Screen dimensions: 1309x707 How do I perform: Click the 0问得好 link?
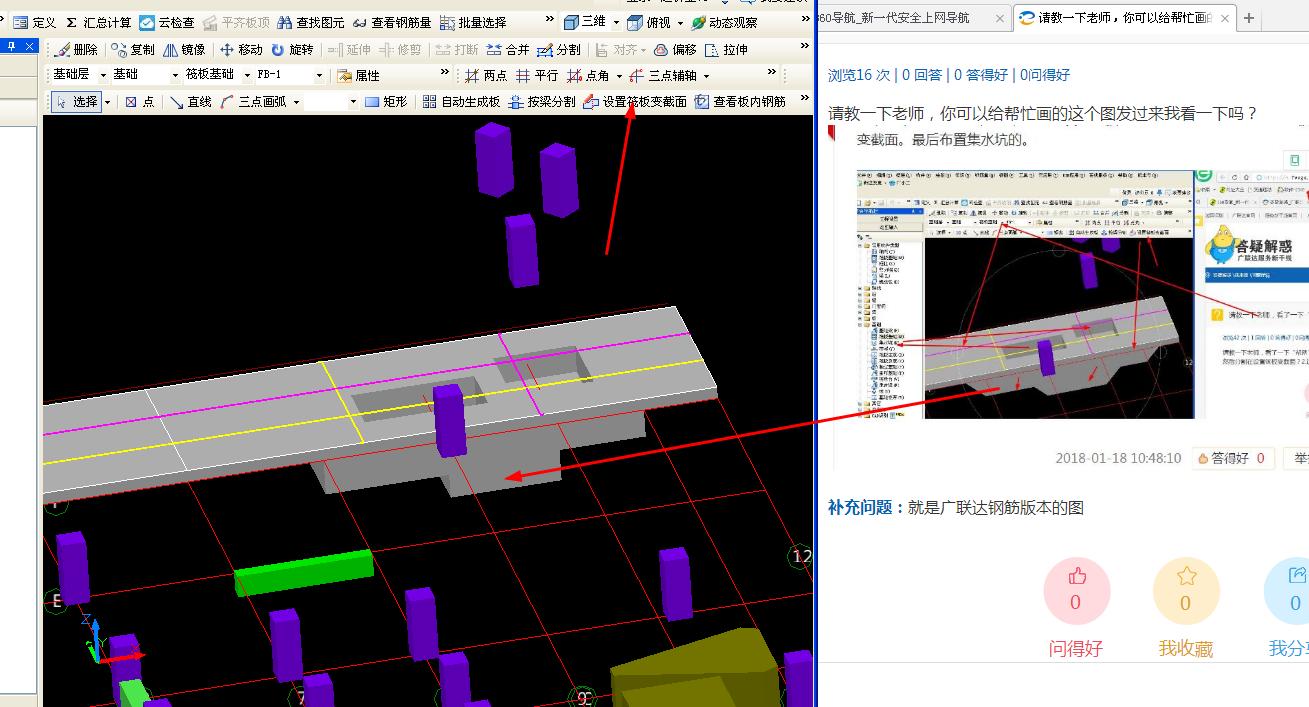click(1045, 75)
